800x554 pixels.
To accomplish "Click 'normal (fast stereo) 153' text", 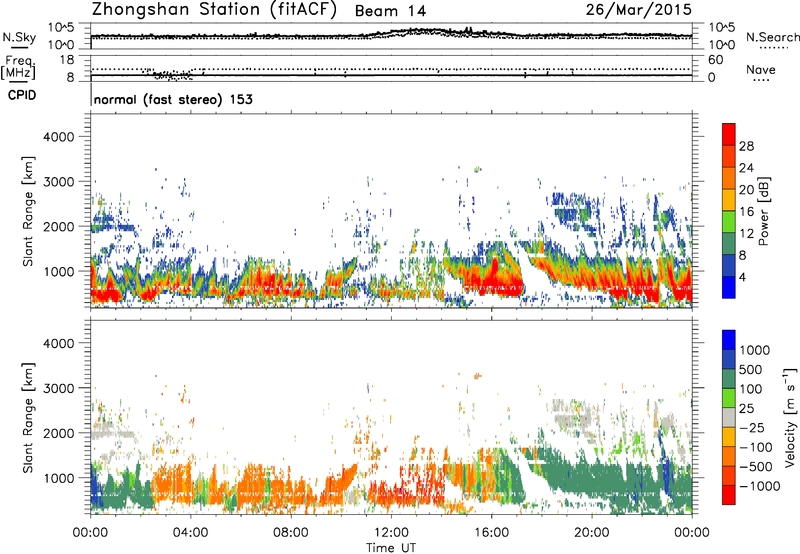I will point(173,99).
